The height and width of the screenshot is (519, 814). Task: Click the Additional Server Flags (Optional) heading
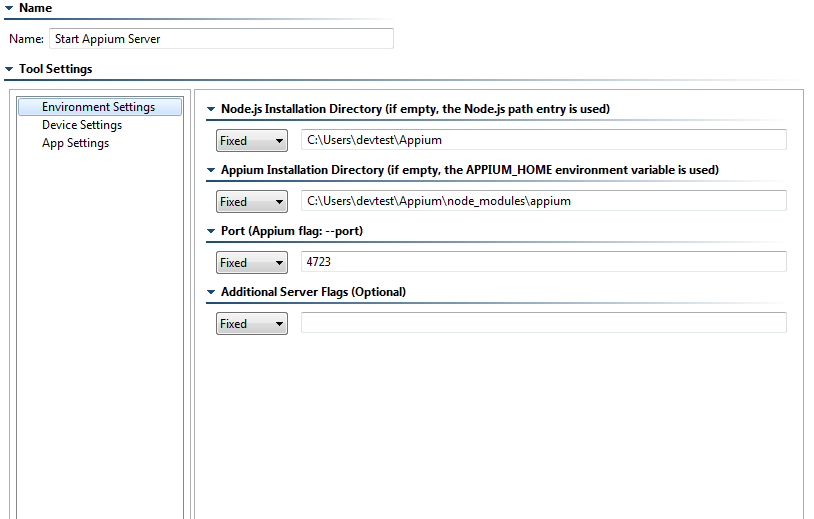tap(314, 292)
